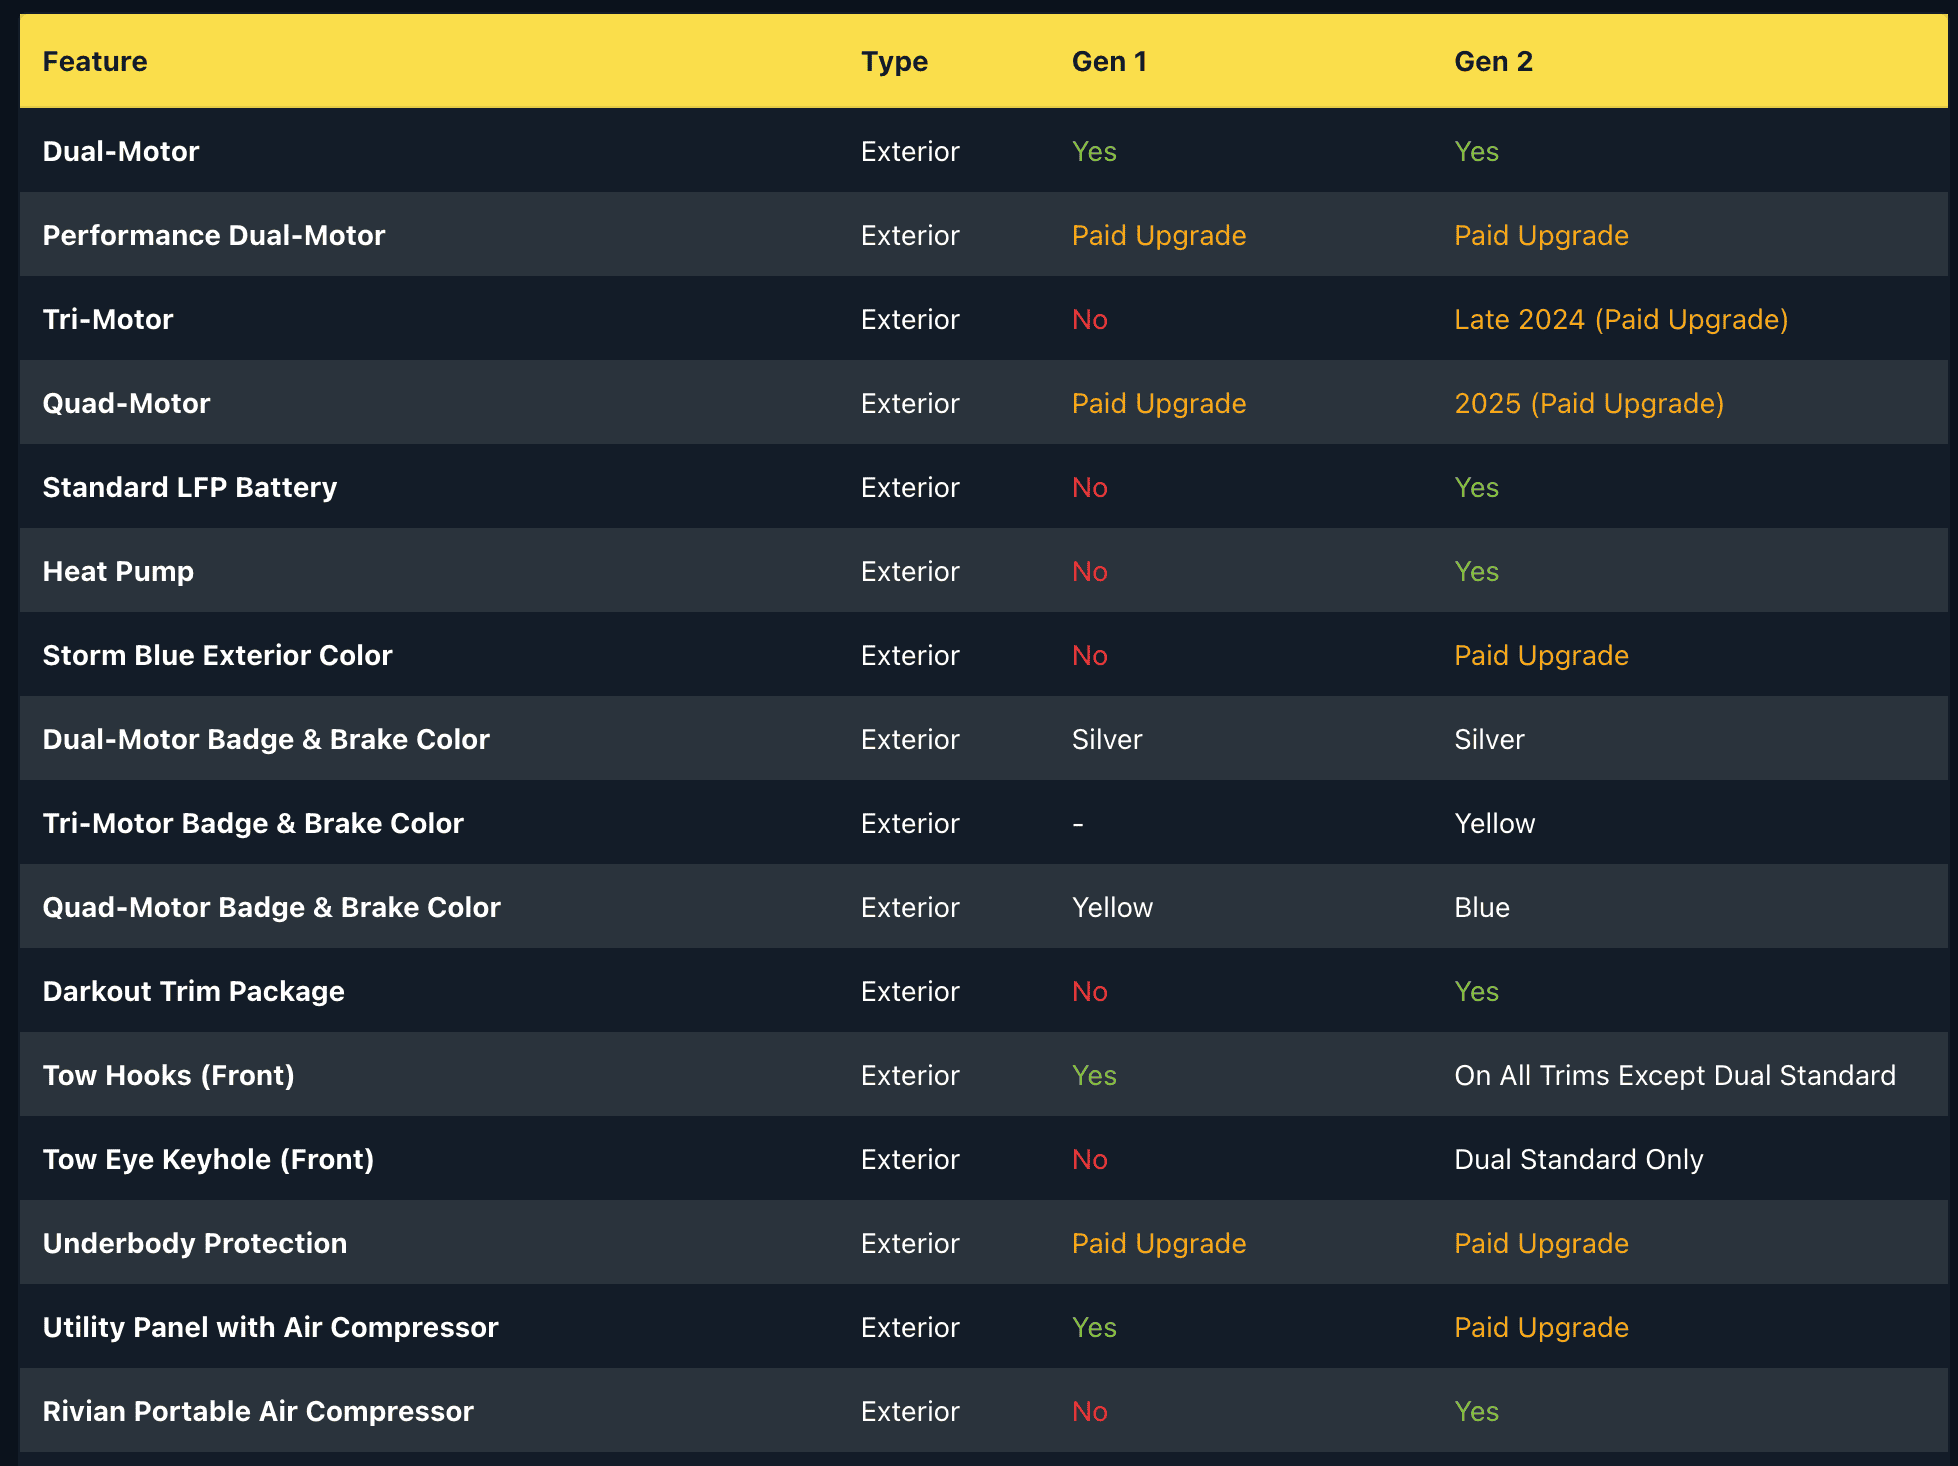
Task: Select Gen 1 'Paid Upgrade' for Underbody Protection
Action: coord(1159,1243)
